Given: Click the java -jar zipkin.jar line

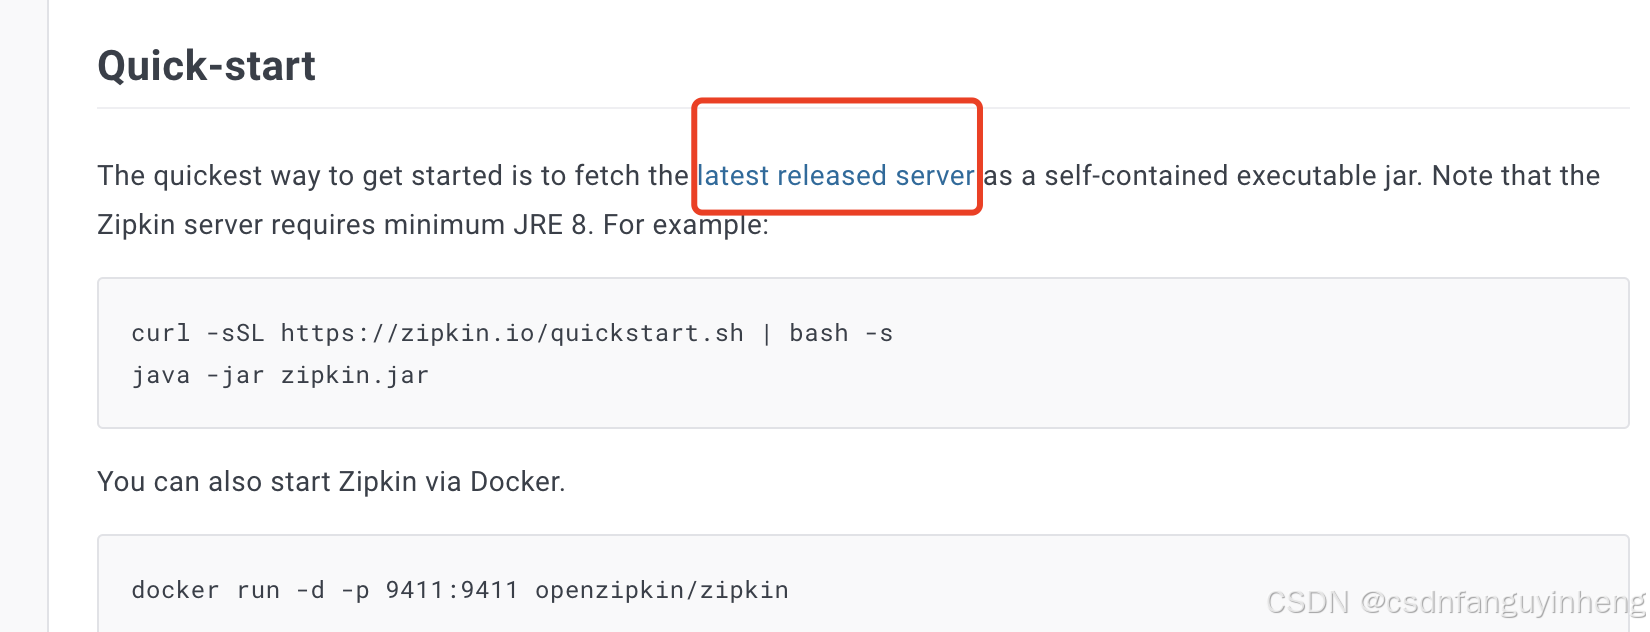Looking at the screenshot, I should (280, 375).
